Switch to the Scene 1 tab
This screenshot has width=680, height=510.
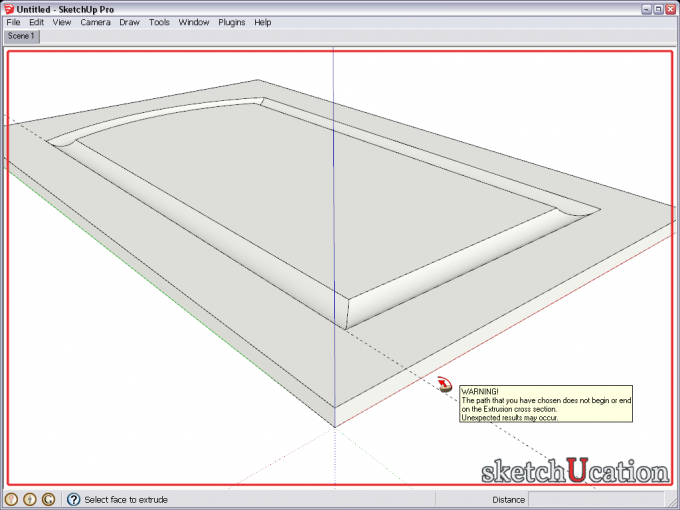[x=21, y=36]
